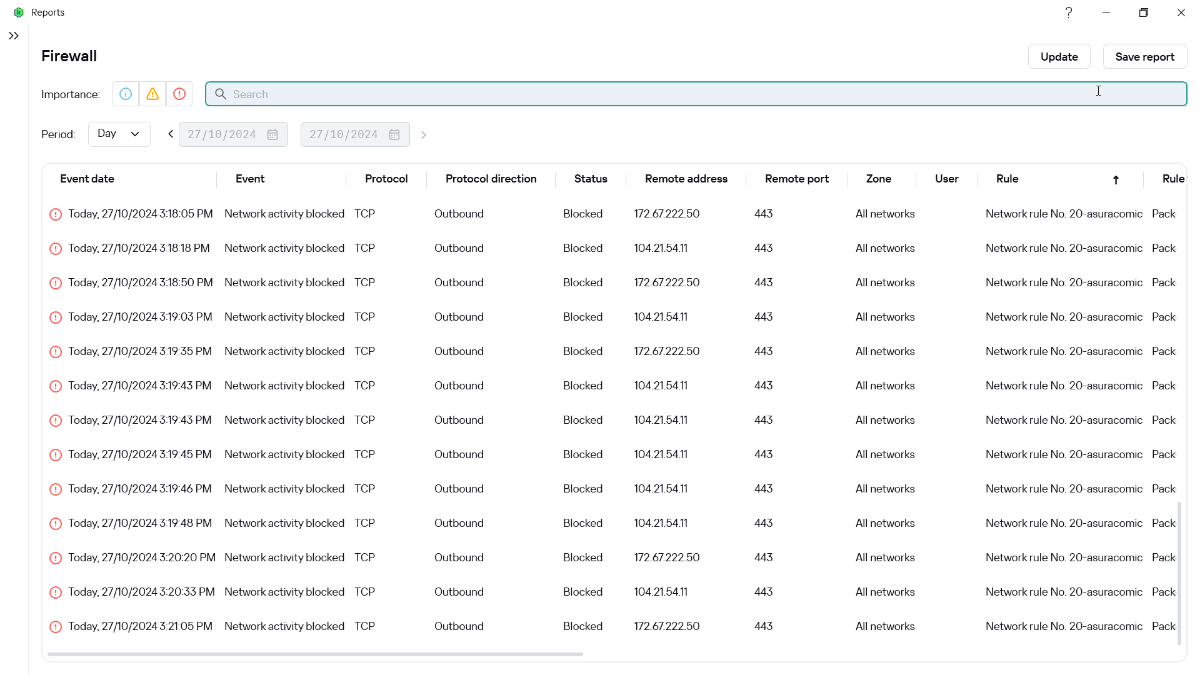The image size is (1200, 675).
Task: Click the vertical scrollbar of the event list
Action: 1180,573
